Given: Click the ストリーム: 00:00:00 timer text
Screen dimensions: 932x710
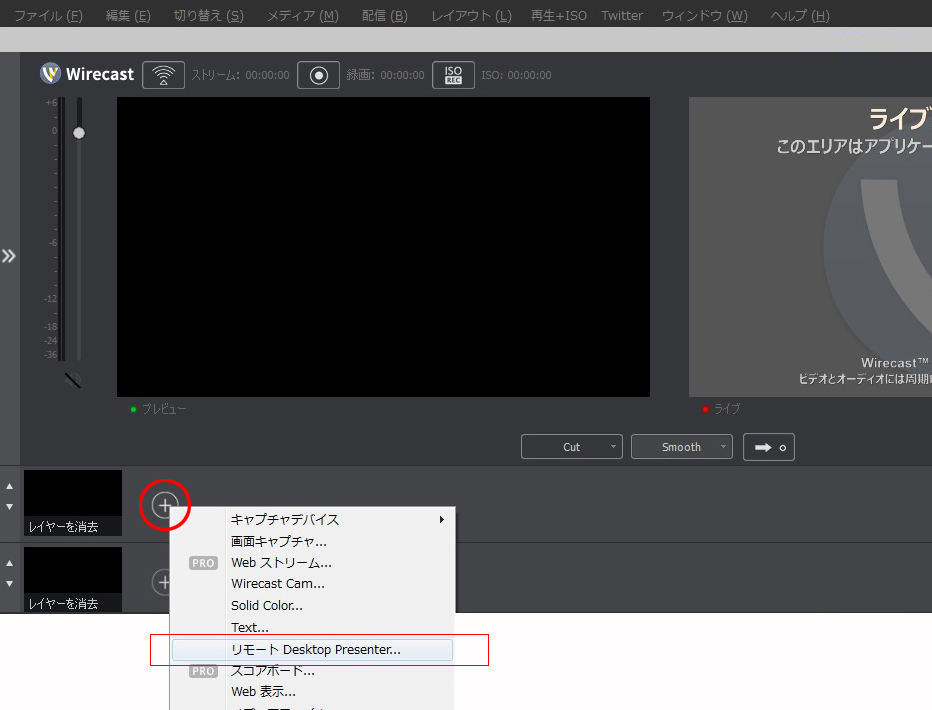Looking at the screenshot, I should 240,75.
